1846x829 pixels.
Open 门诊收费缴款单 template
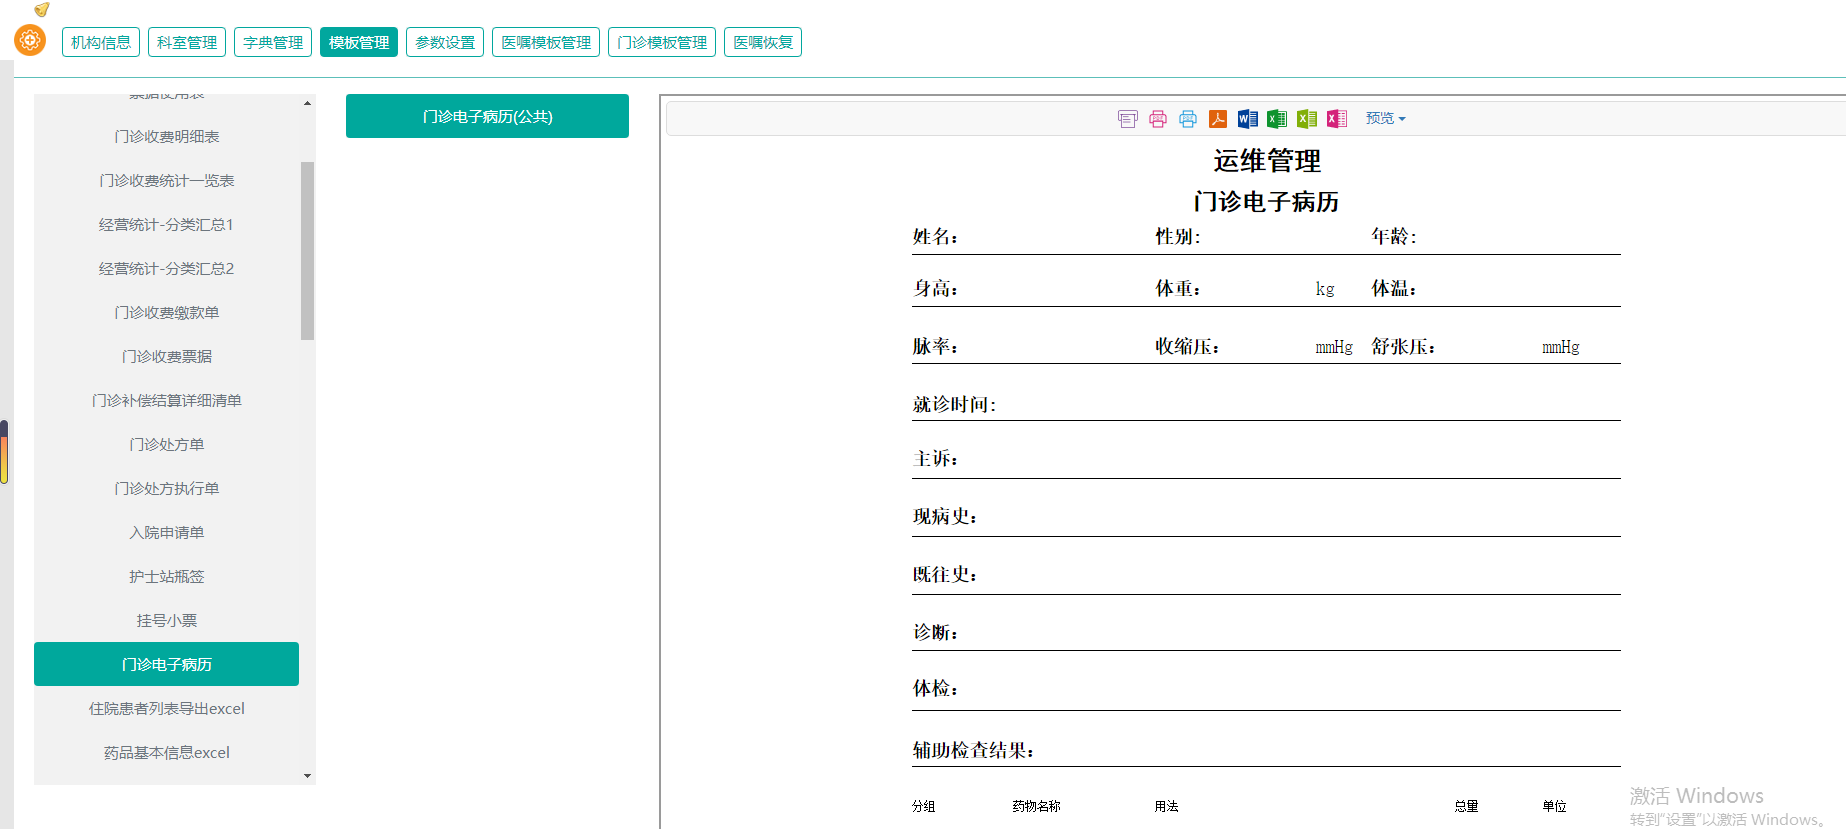coord(167,312)
